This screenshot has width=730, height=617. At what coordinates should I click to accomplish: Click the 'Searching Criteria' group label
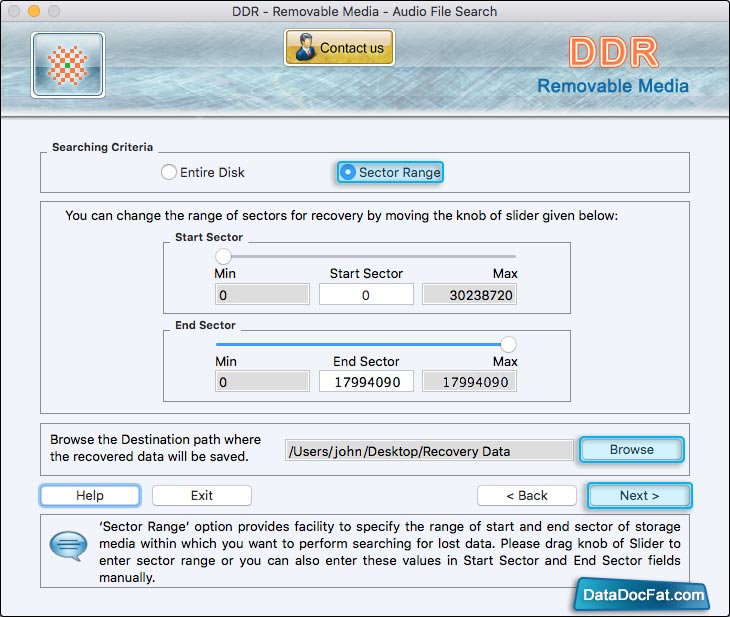pyautogui.click(x=102, y=147)
